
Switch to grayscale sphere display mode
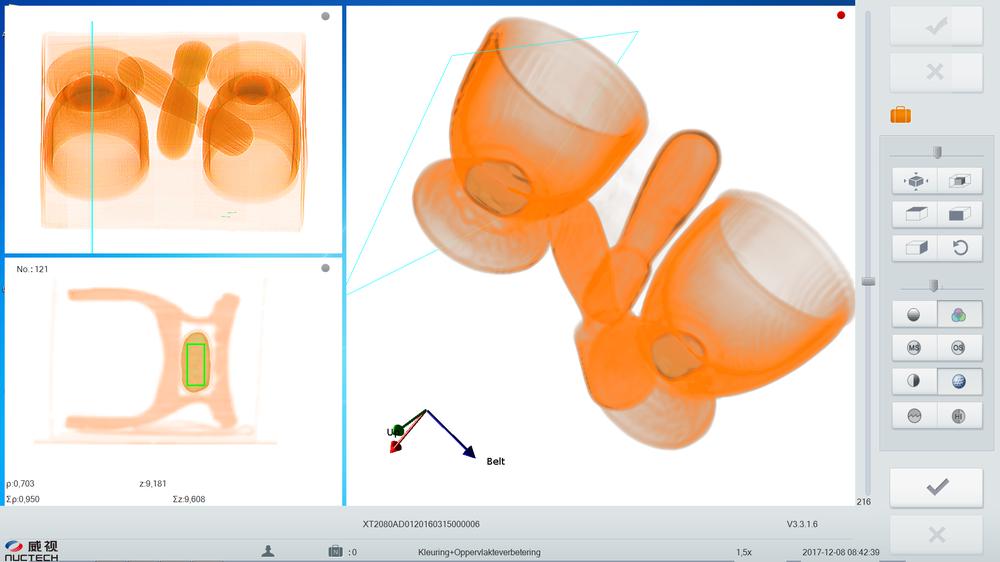coord(914,315)
